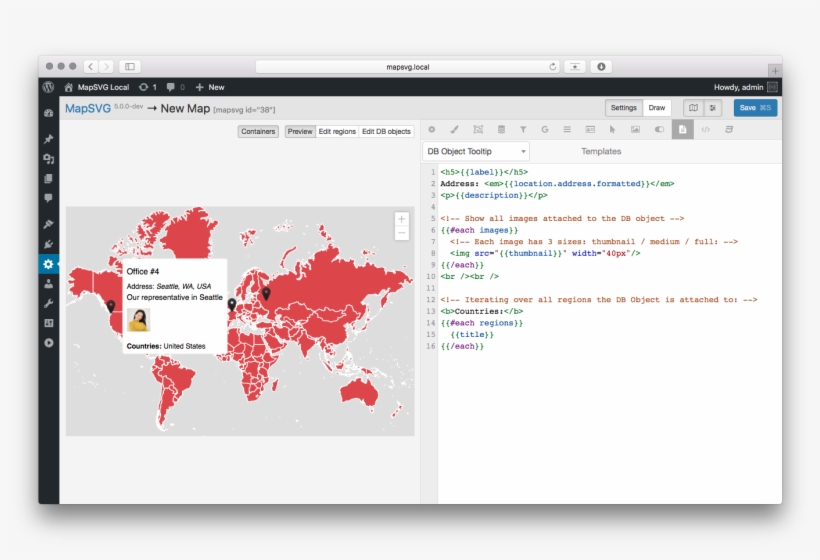
Task: Open the details view card tab
Action: (590, 130)
